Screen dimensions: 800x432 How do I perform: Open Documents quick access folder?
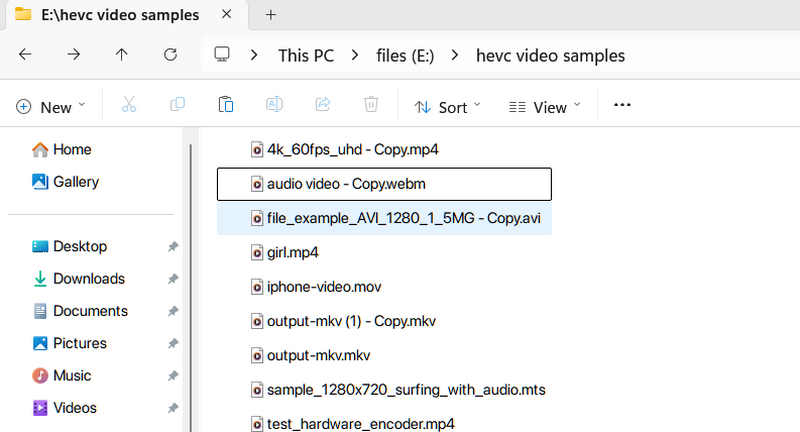pyautogui.click(x=80, y=311)
